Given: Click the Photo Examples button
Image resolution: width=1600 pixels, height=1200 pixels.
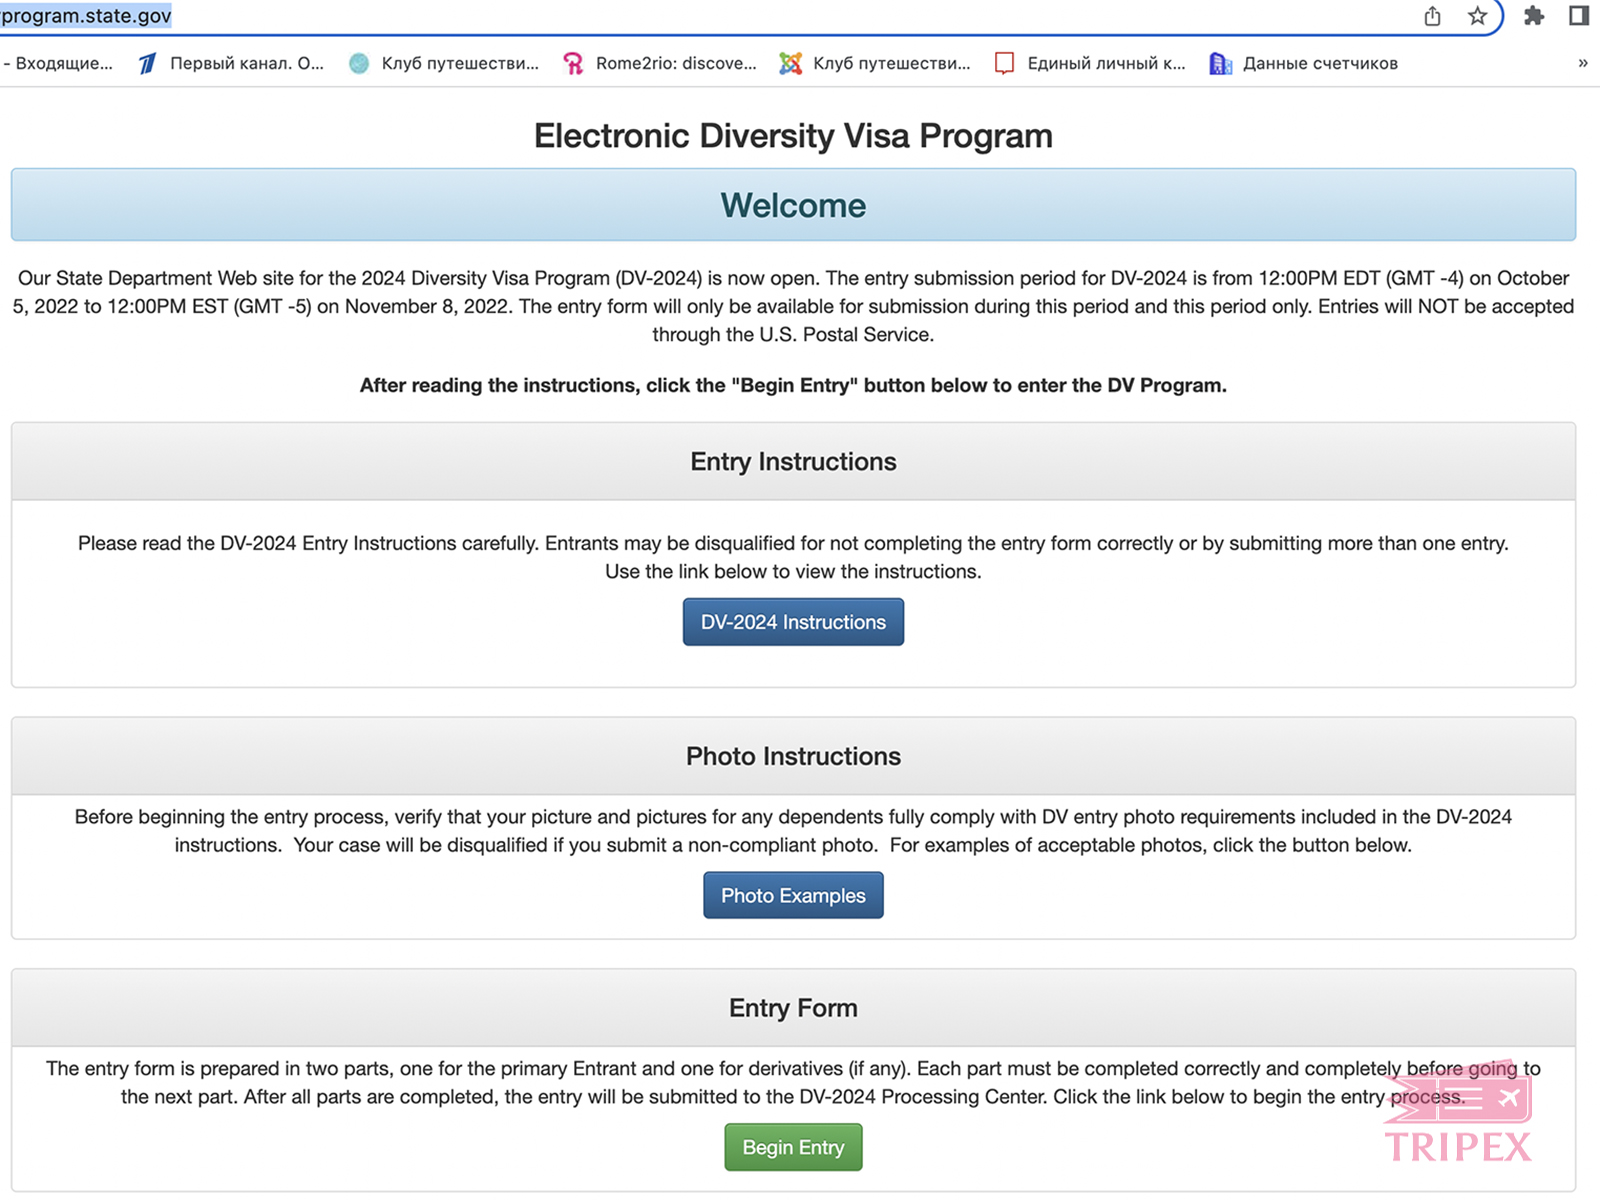Looking at the screenshot, I should click(x=793, y=896).
